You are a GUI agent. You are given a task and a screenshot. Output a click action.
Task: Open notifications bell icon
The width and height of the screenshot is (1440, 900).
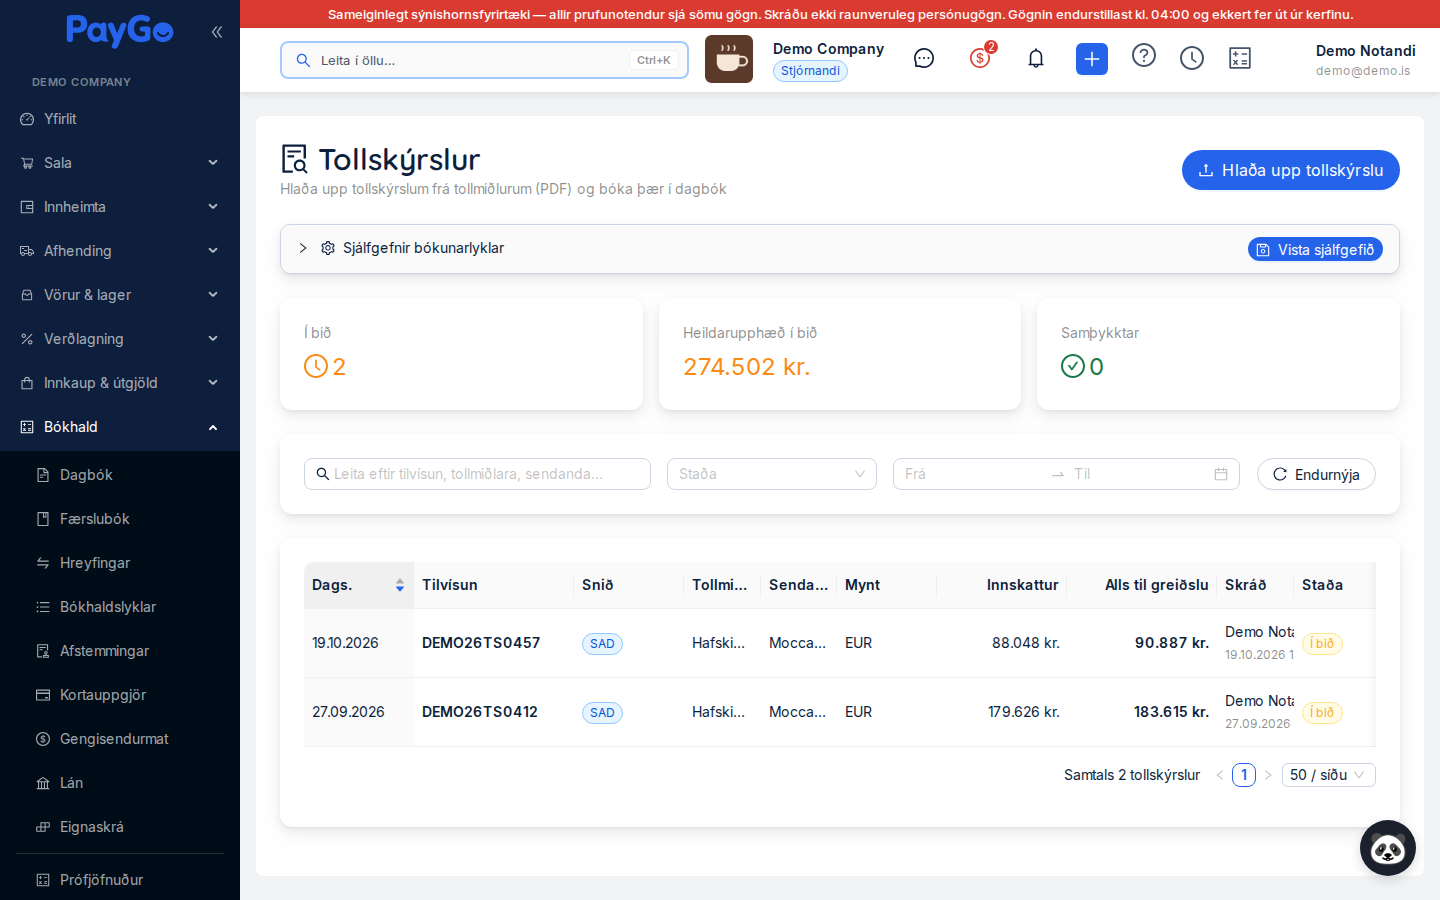1036,58
